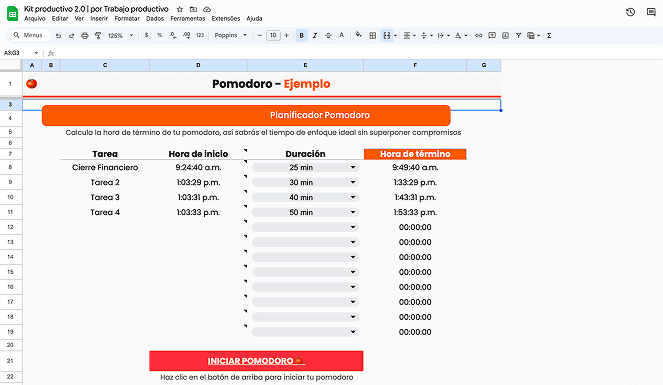Open the 50 min duration dropdown
This screenshot has width=663, height=385.
305,212
